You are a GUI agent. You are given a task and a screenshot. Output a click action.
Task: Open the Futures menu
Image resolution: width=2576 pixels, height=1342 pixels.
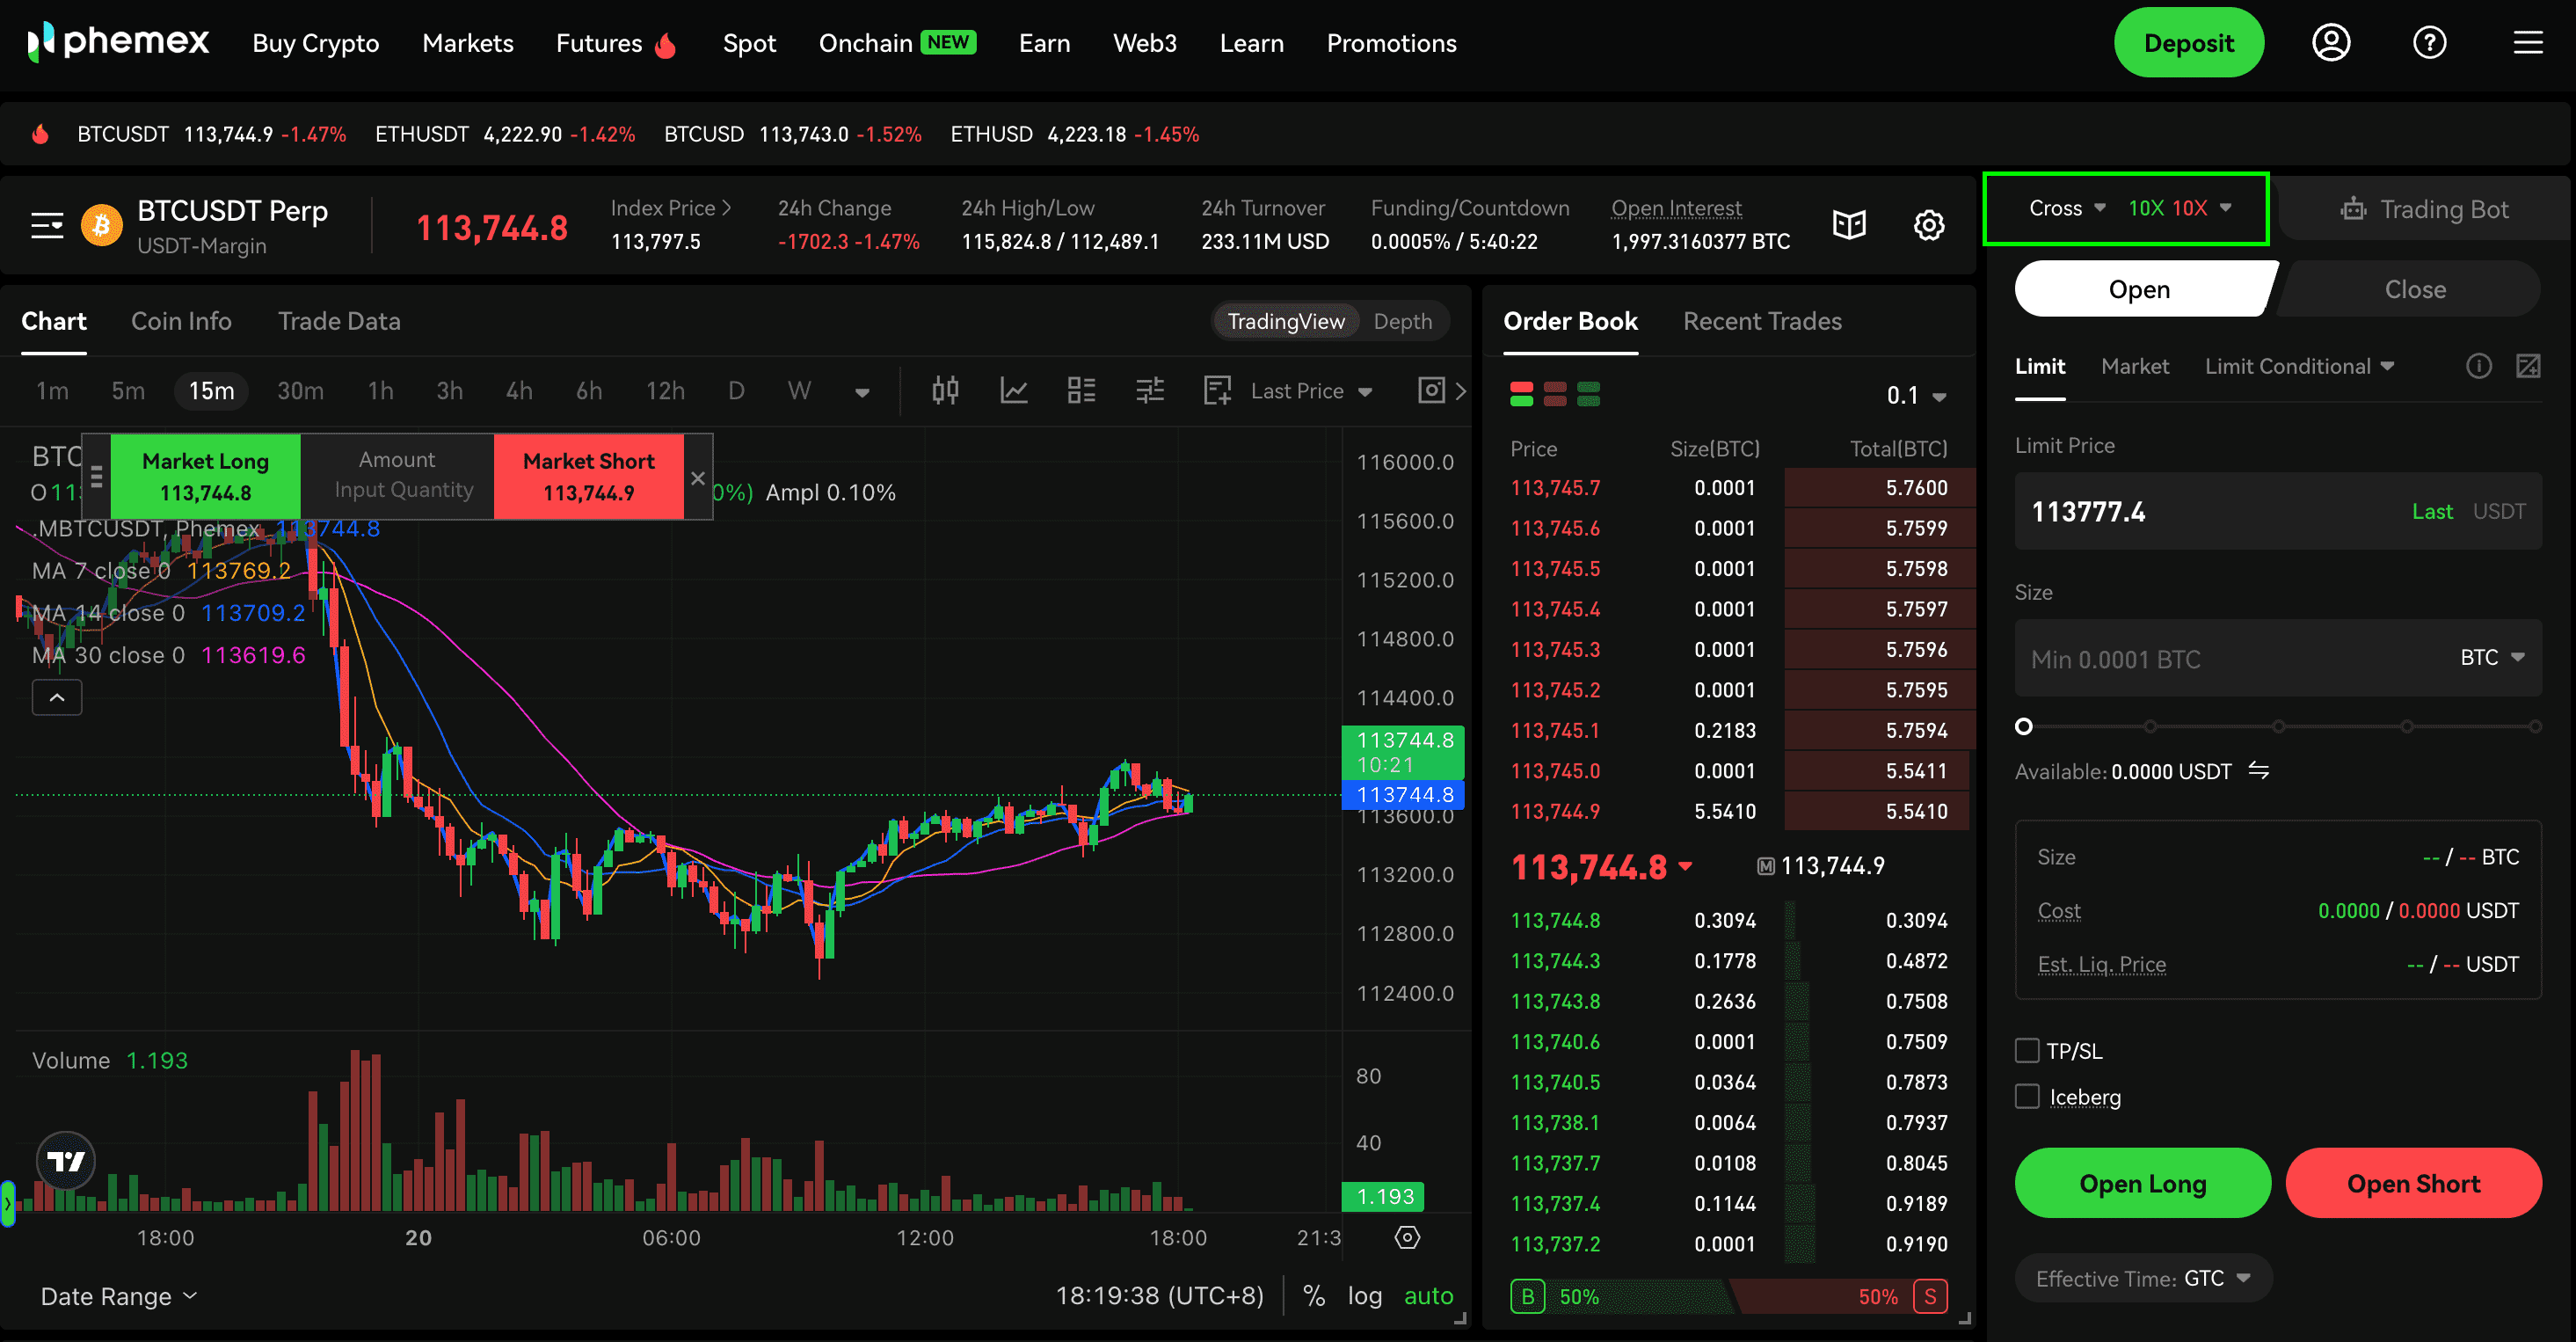pos(617,43)
